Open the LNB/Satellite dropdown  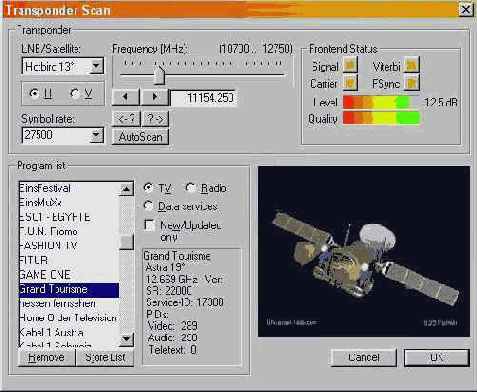(97, 66)
